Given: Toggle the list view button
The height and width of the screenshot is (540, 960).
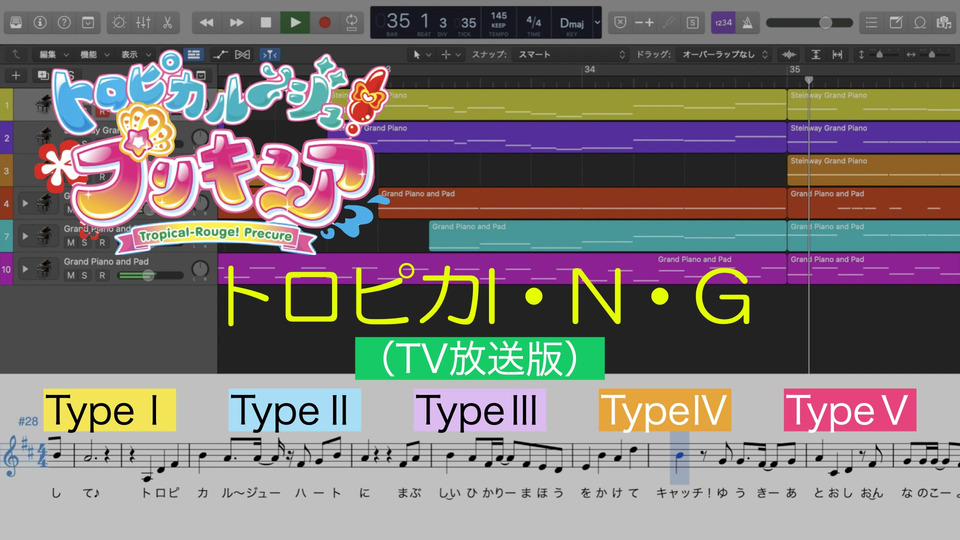Looking at the screenshot, I should click(x=193, y=54).
